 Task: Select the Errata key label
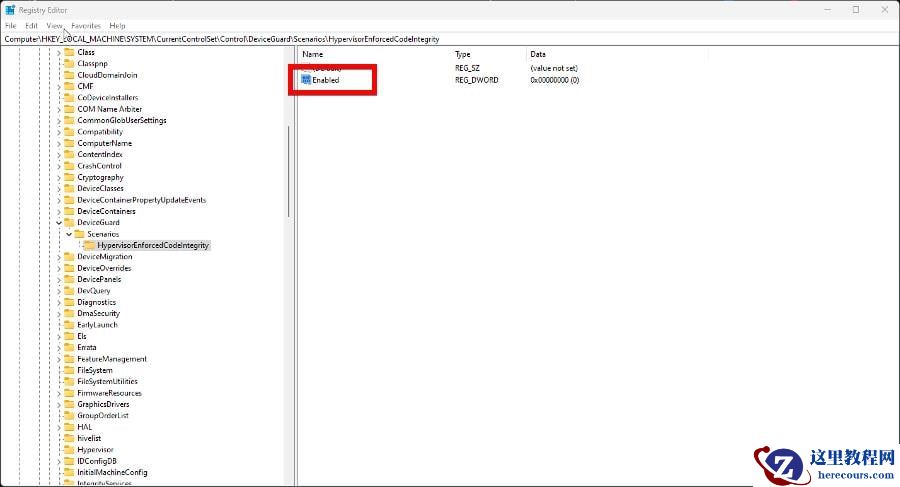(87, 347)
